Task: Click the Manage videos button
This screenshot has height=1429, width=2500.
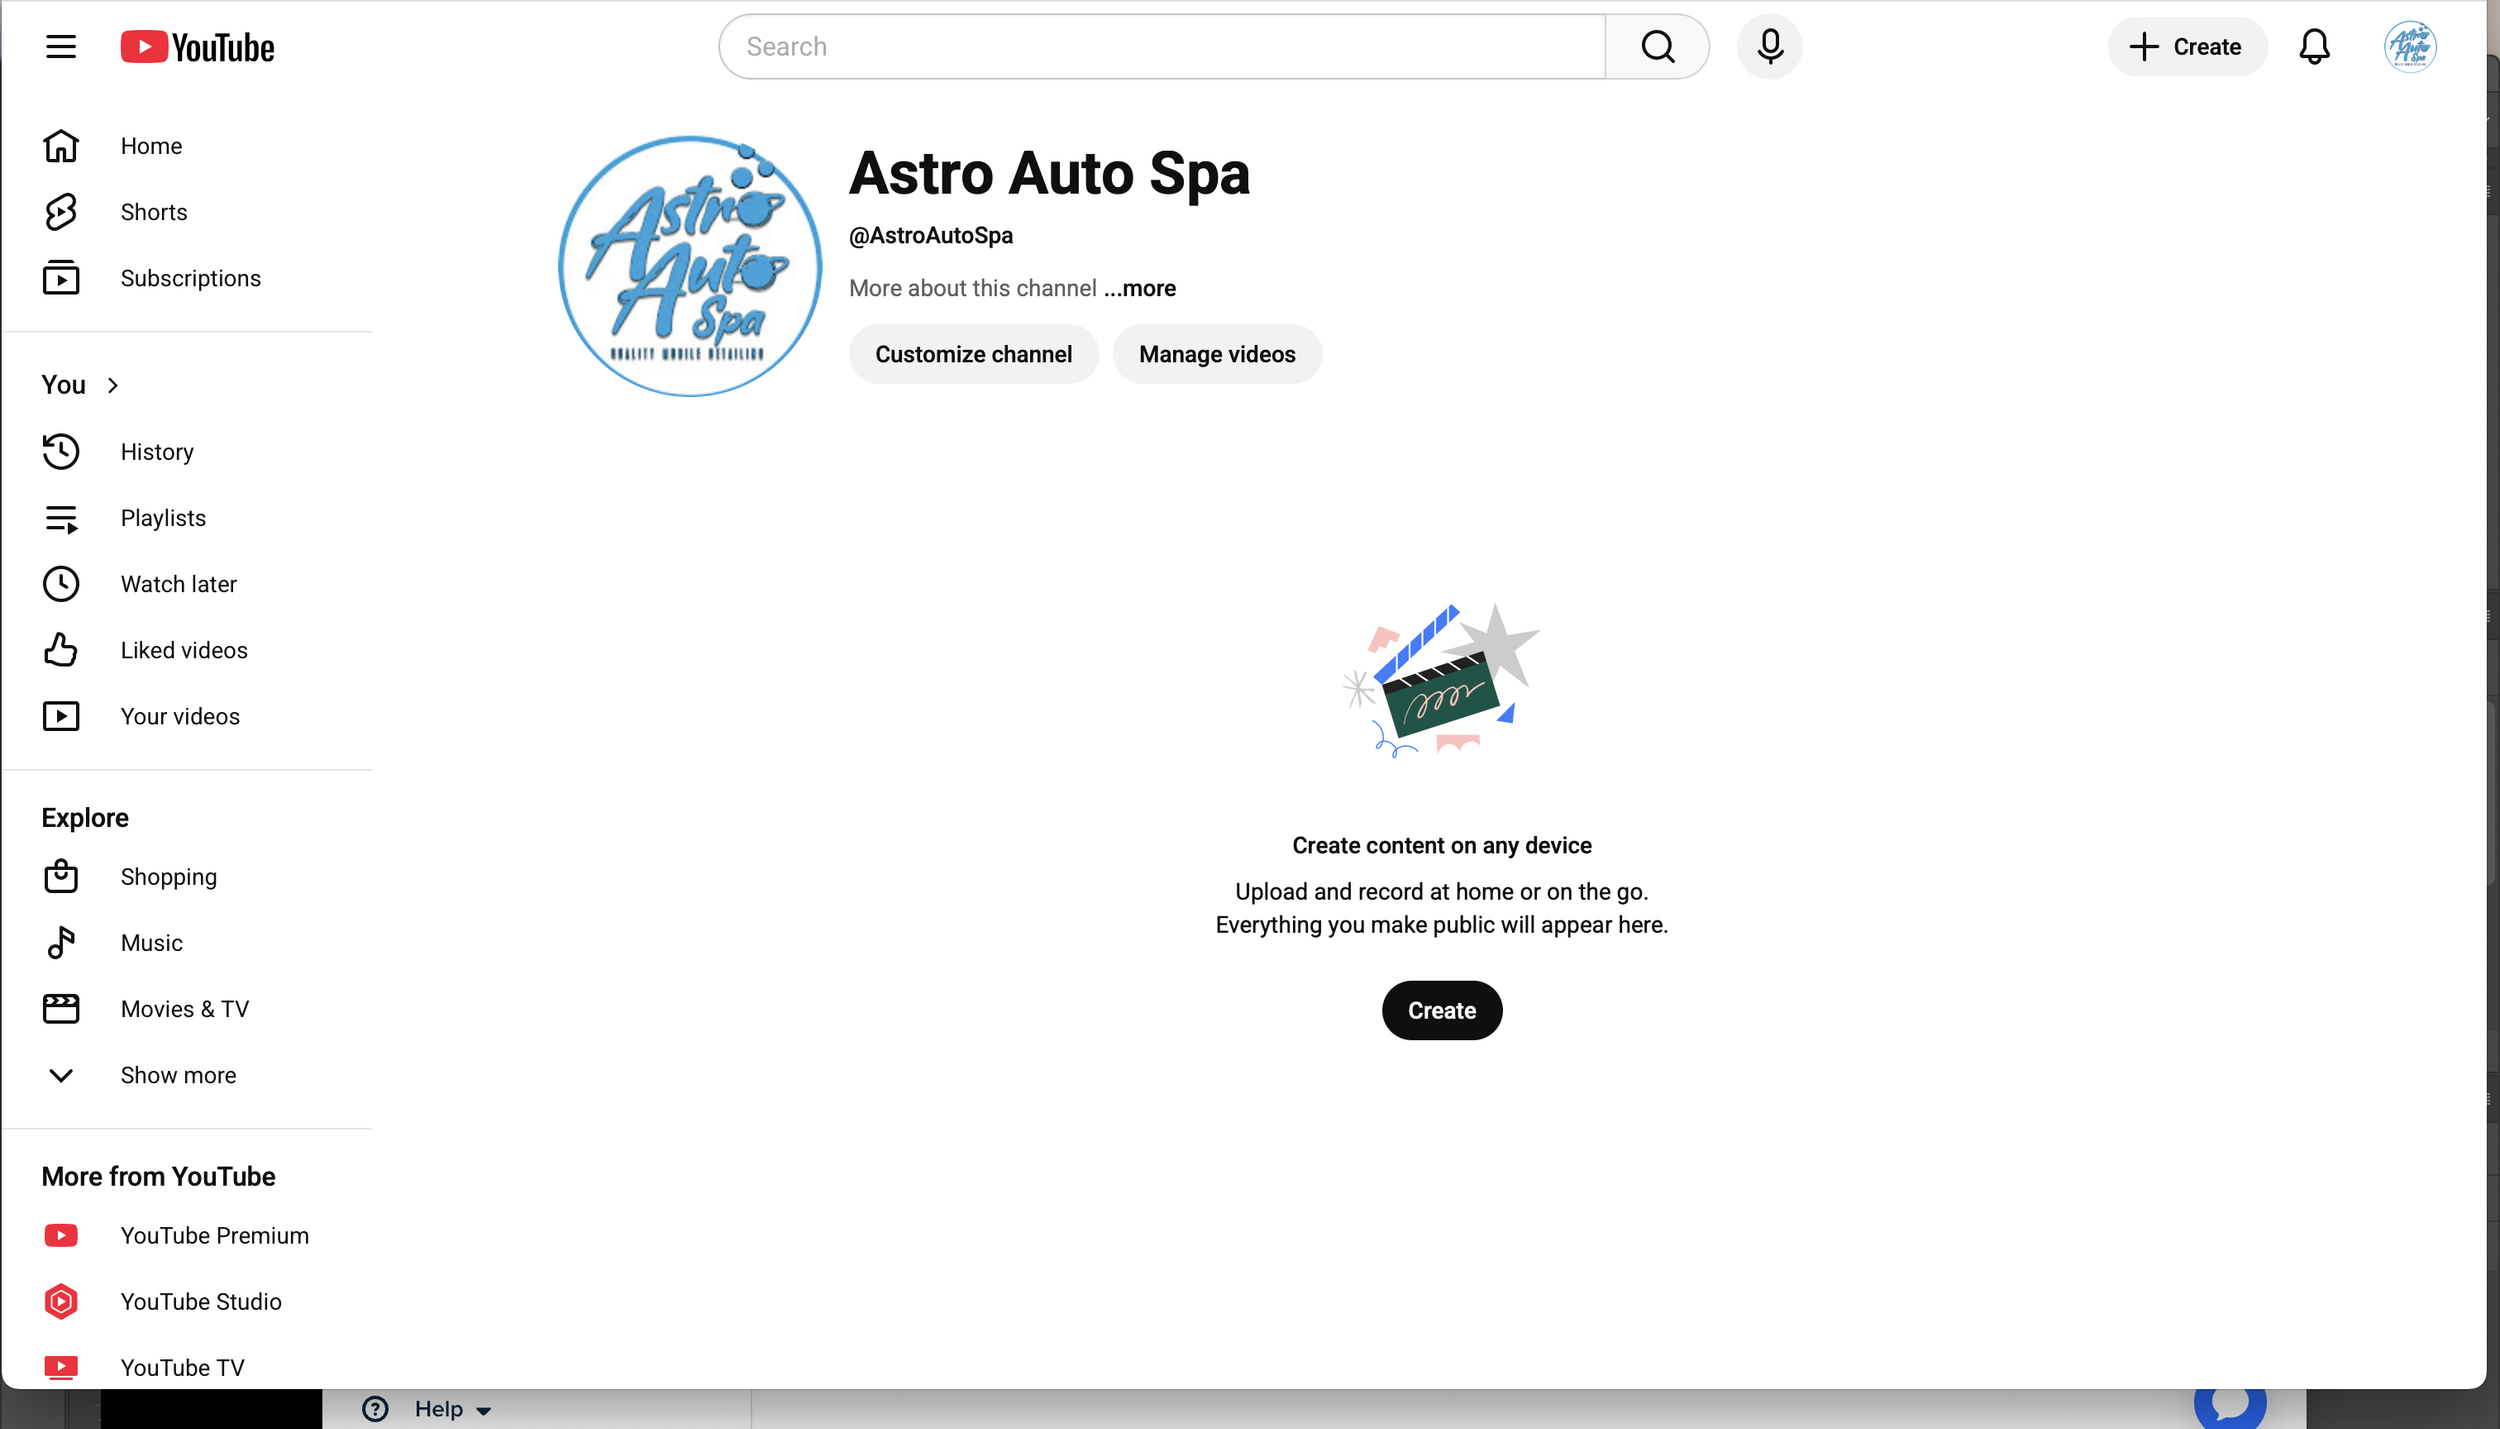Action: (1216, 354)
